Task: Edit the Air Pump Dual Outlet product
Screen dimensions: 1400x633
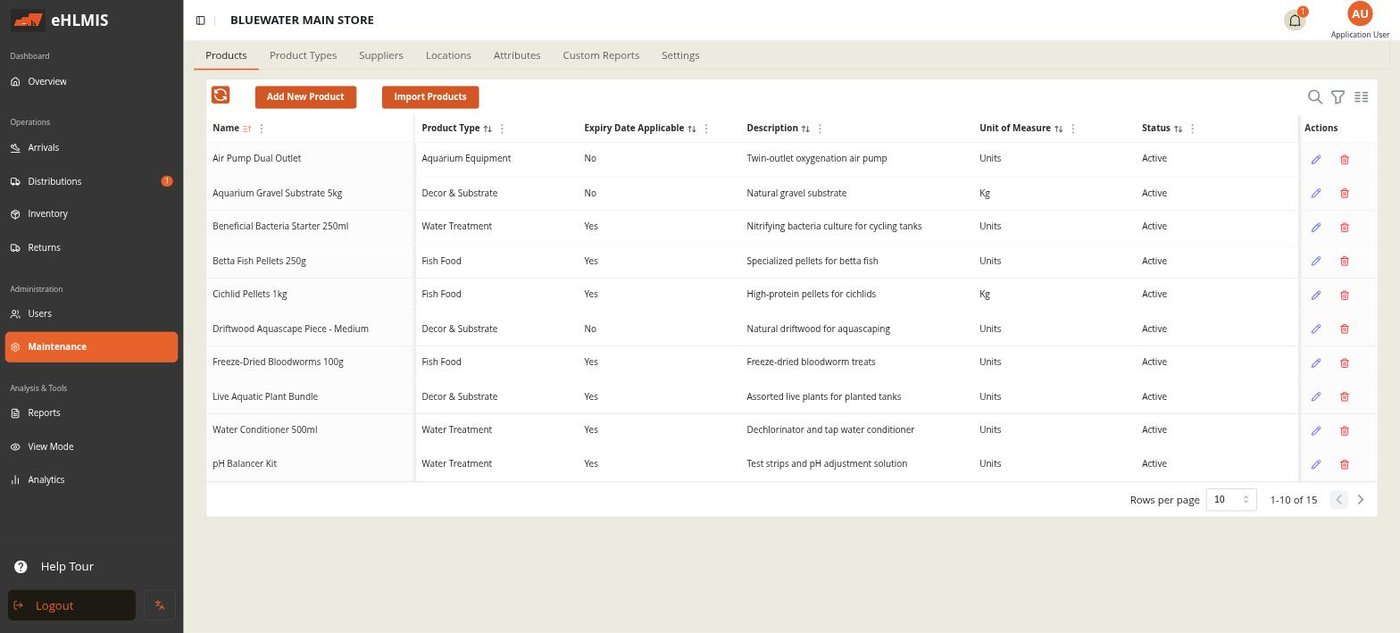Action: (1316, 159)
